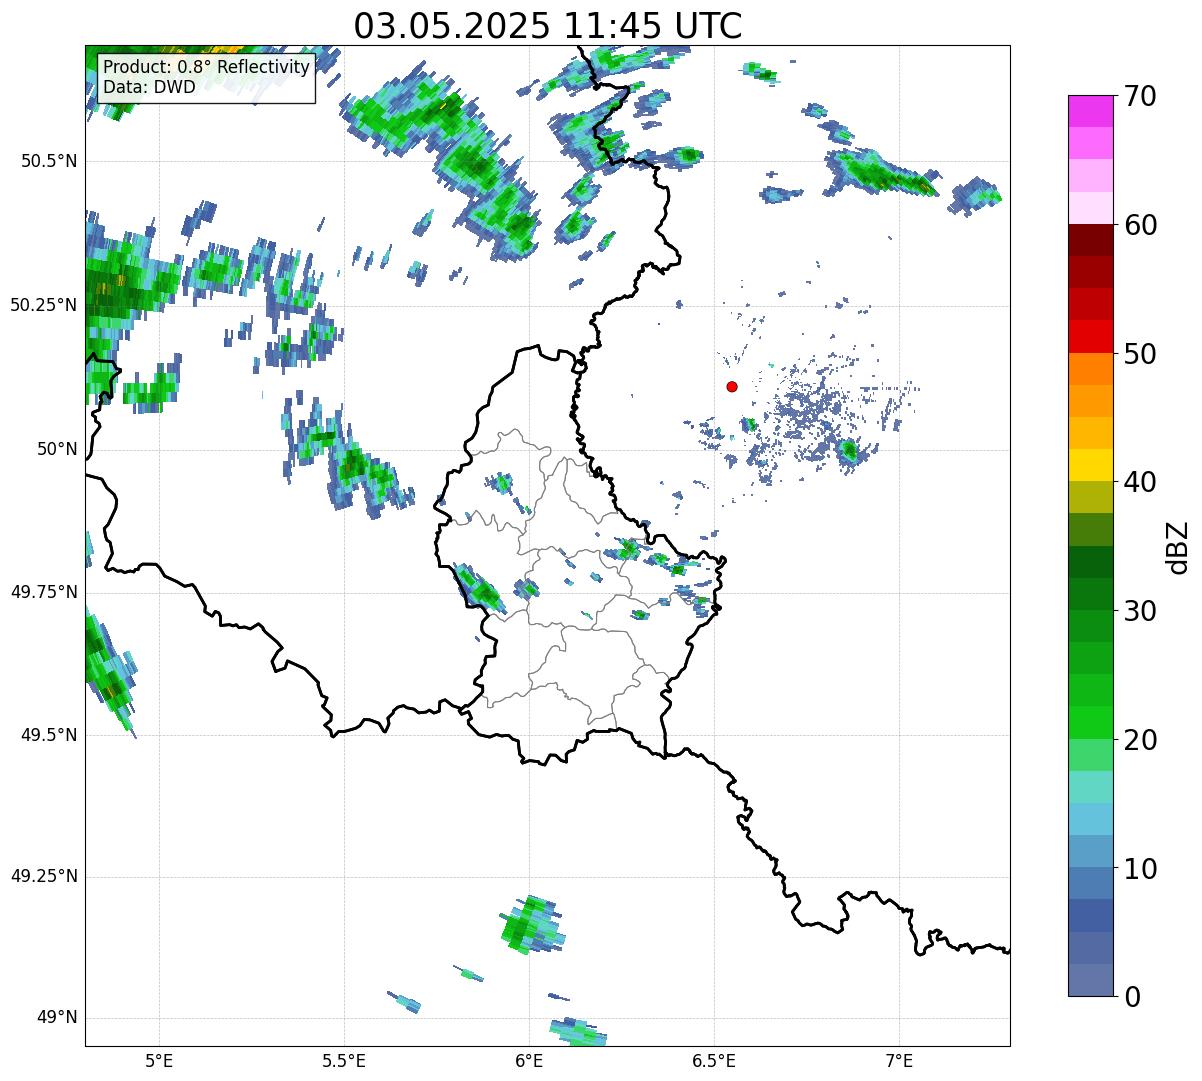Click the colorbar tick label '60'
The height and width of the screenshot is (1081, 1202).
(1139, 225)
